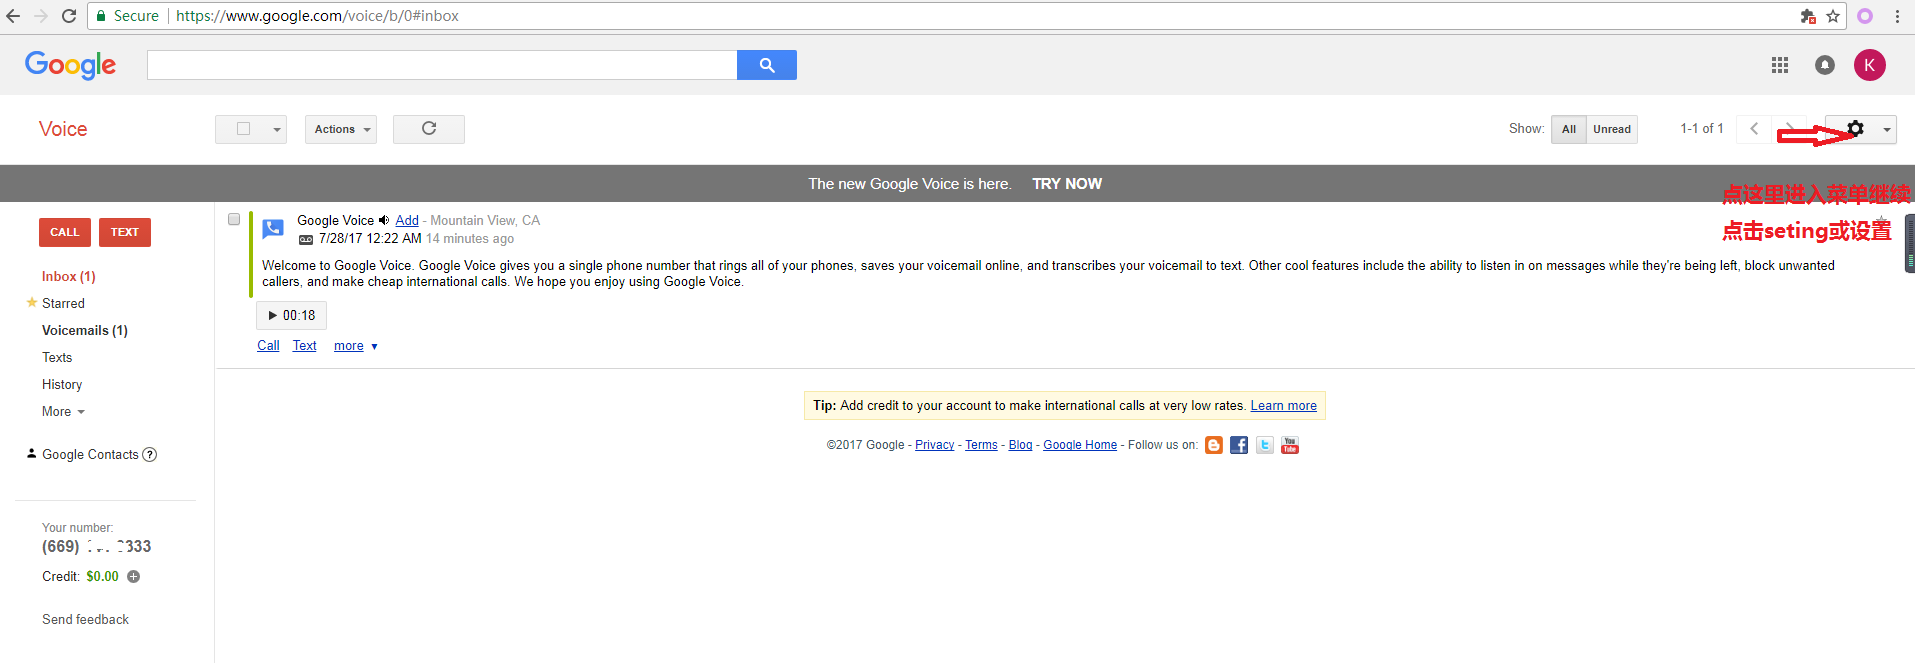
Task: Click the speaker icon next to Google Voice
Action: [x=384, y=220]
